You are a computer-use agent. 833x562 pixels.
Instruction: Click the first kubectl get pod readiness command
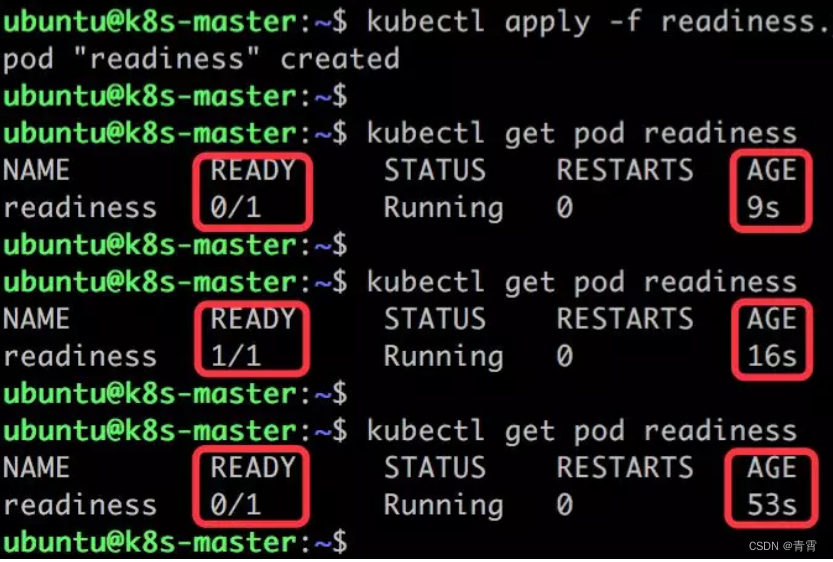582,133
